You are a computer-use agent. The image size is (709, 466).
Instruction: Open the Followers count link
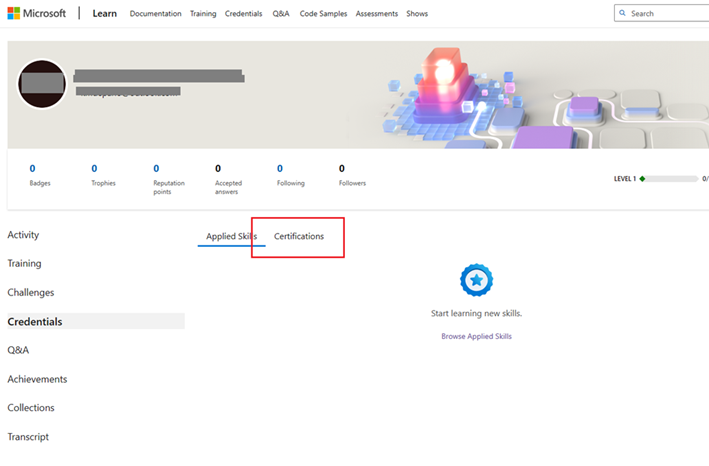click(342, 169)
